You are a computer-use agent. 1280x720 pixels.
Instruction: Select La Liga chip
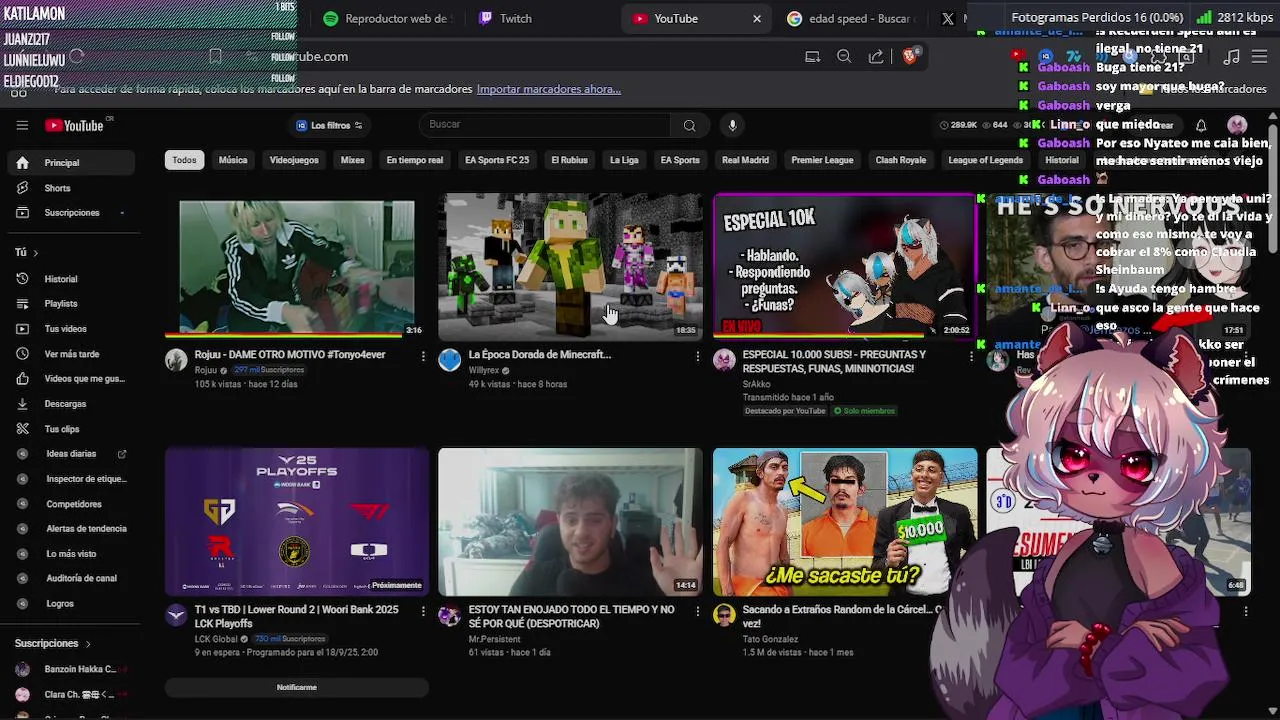(624, 160)
